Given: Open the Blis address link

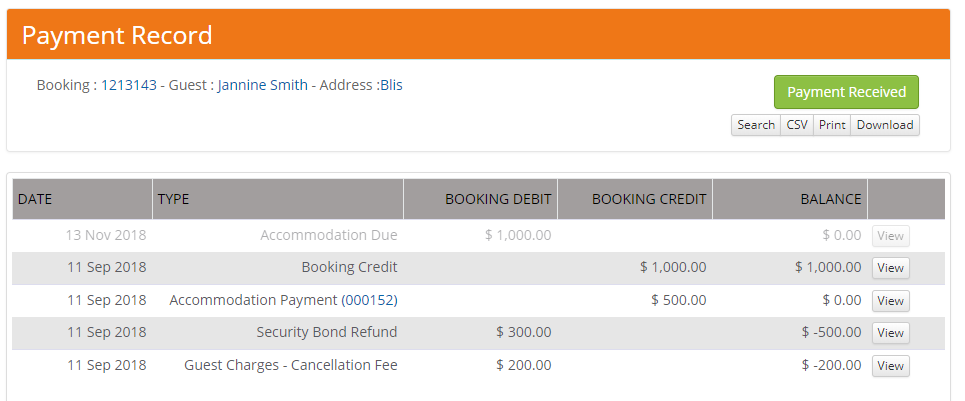Looking at the screenshot, I should pos(391,85).
